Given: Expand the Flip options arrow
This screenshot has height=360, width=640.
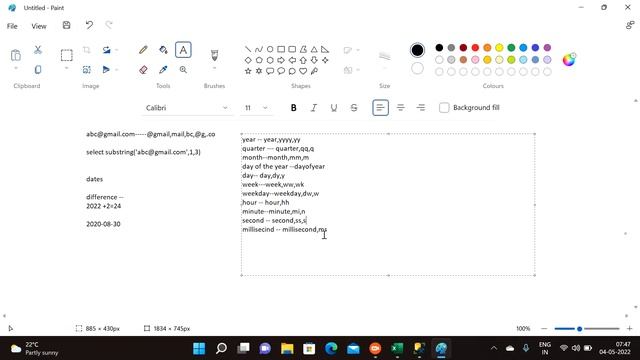Looking at the screenshot, I should click(x=116, y=70).
